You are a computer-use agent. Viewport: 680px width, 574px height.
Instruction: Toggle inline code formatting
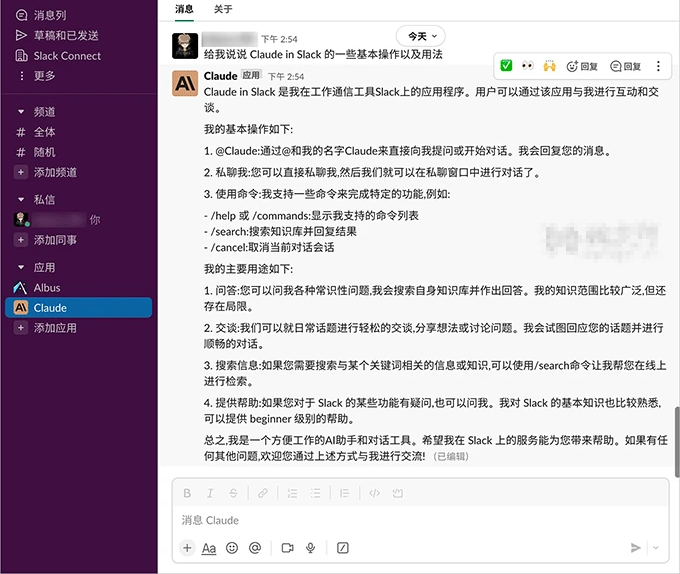[374, 493]
